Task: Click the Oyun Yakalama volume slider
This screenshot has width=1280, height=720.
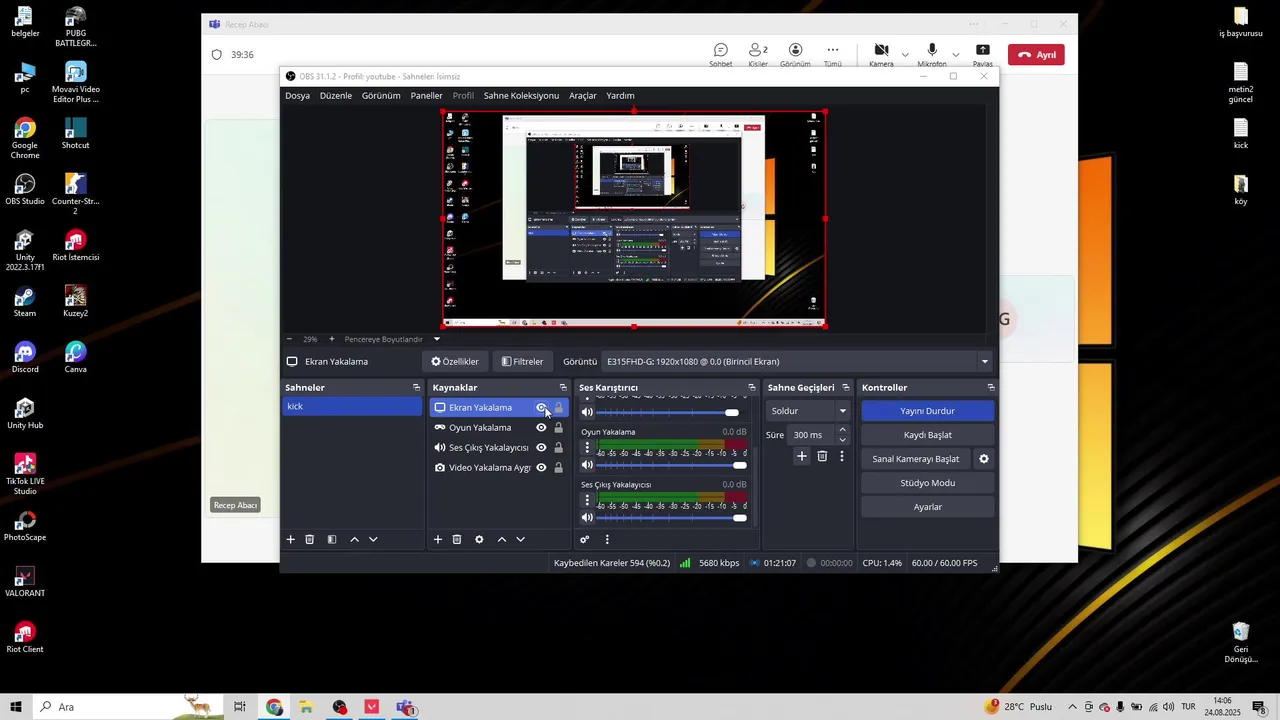Action: pyautogui.click(x=671, y=465)
